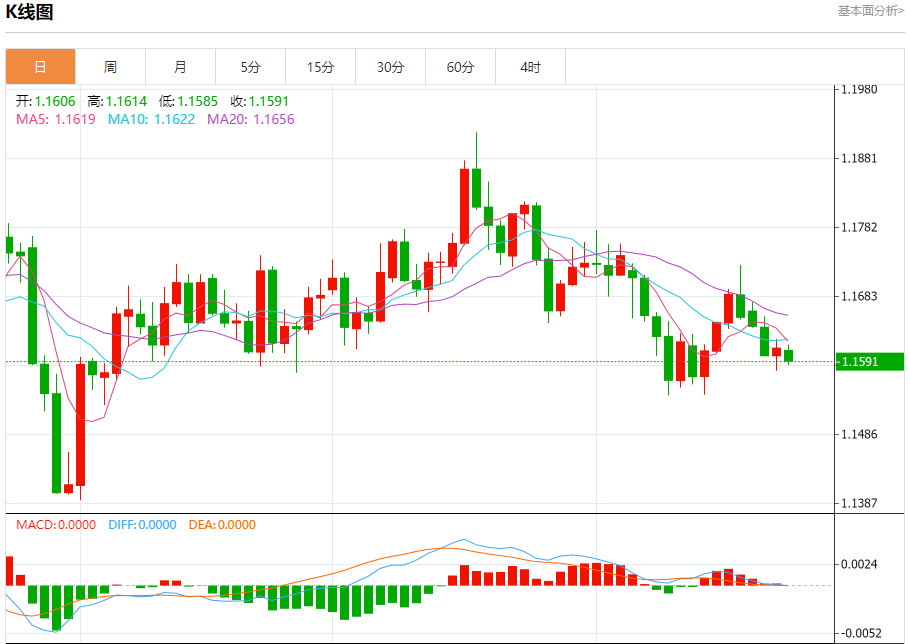The height and width of the screenshot is (644, 910).
Task: Click the MA20 legend label
Action: pyautogui.click(x=250, y=119)
